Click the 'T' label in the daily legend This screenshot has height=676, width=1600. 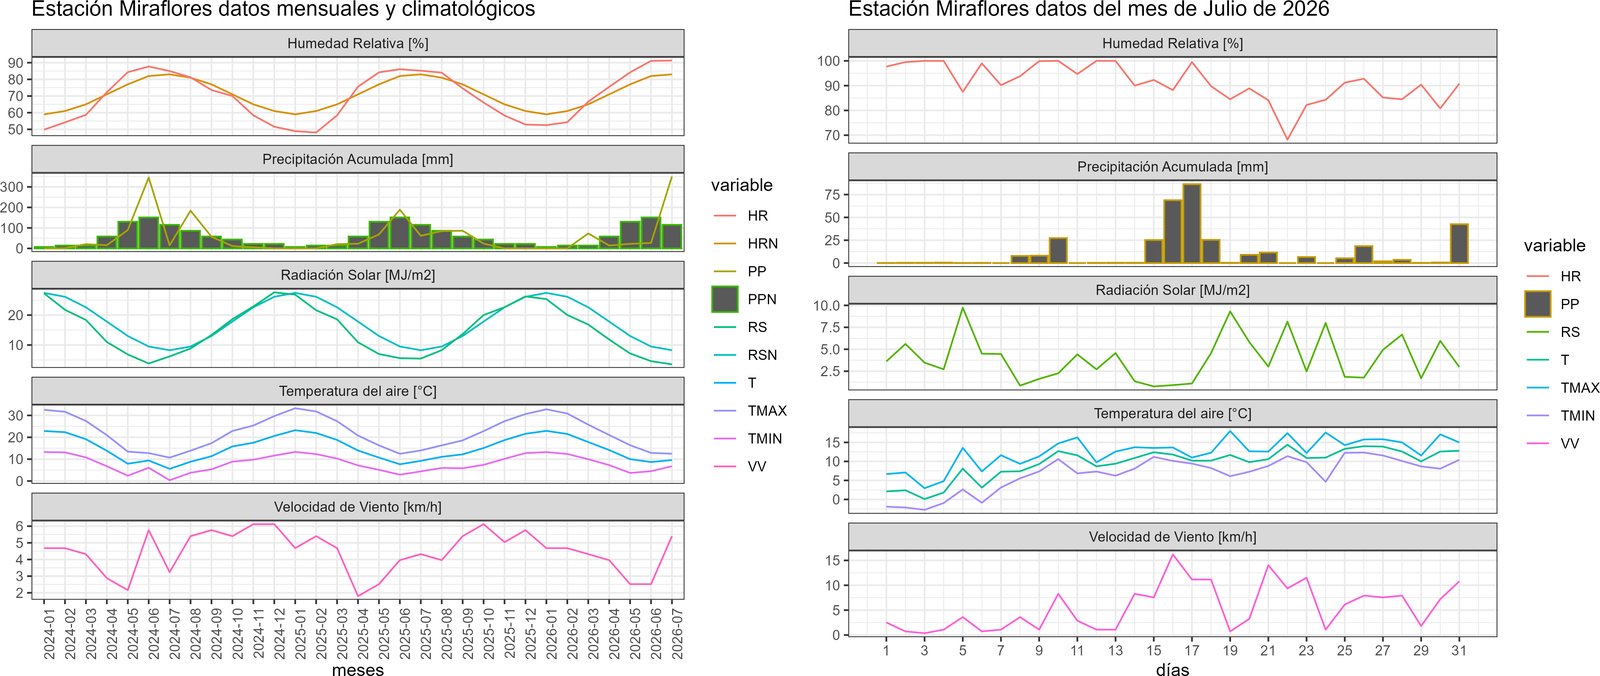1565,360
